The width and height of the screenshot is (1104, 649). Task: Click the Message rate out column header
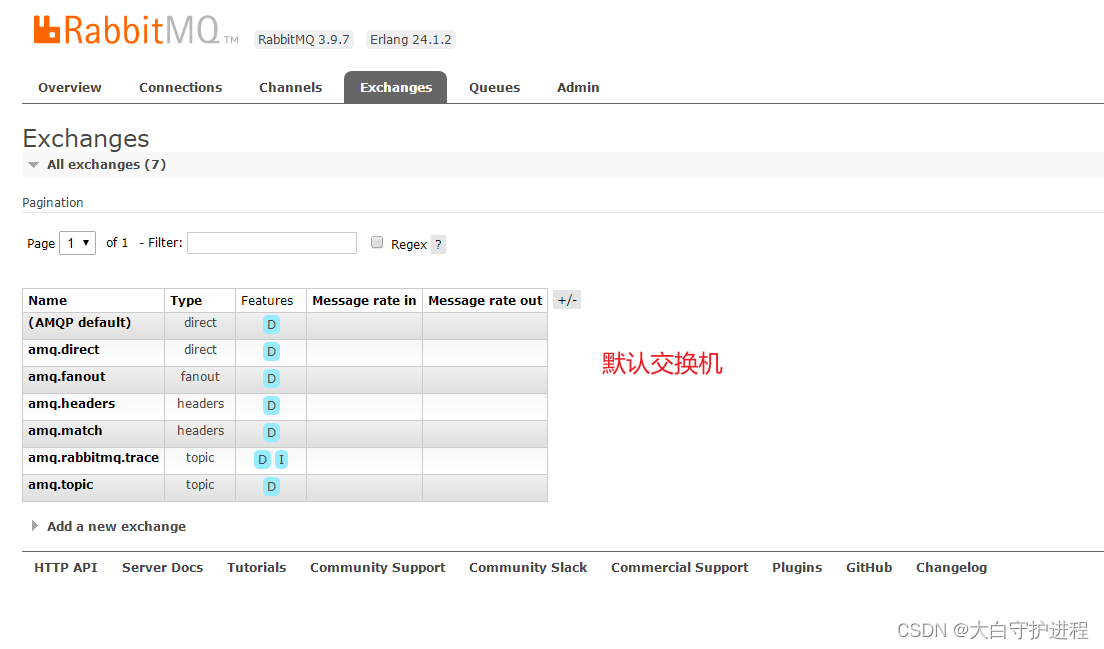click(x=485, y=301)
